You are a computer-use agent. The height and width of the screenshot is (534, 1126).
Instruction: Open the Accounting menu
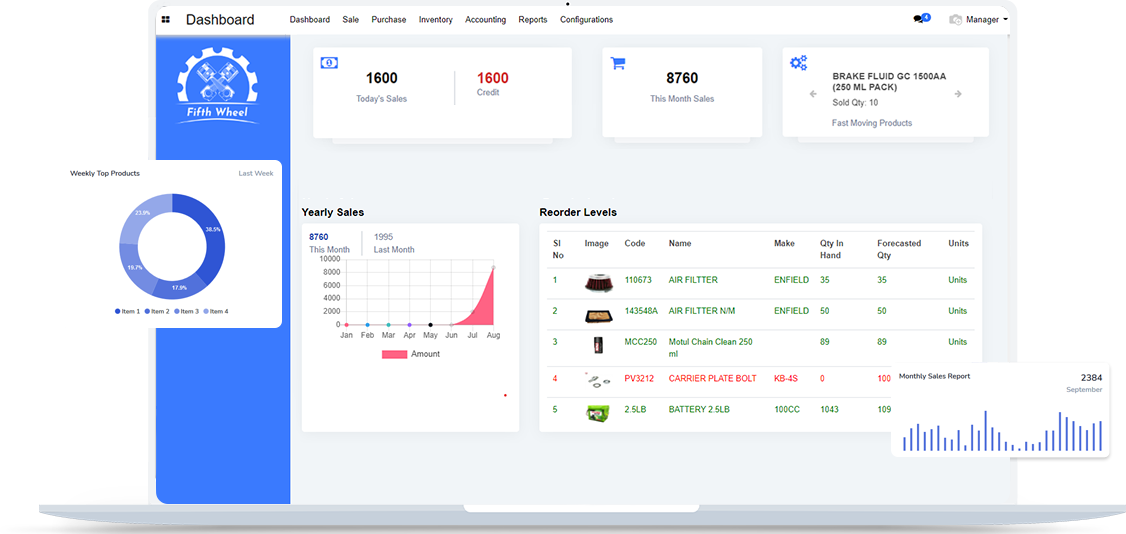(x=485, y=19)
